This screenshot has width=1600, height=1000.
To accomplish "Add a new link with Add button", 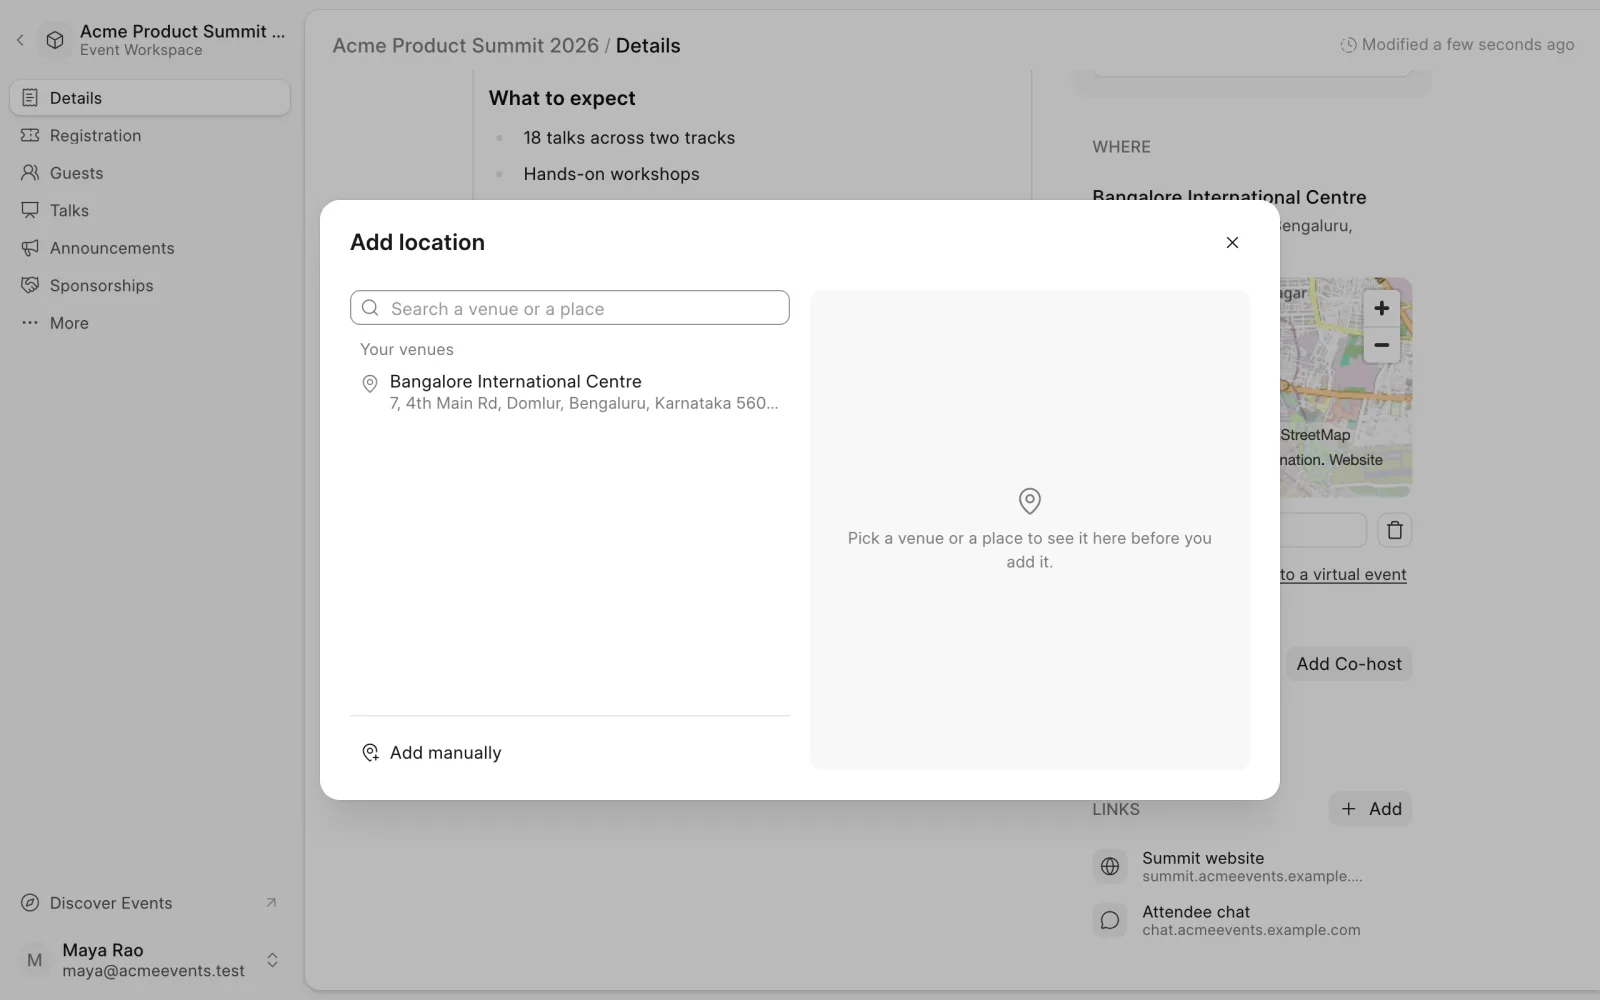I will coord(1371,809).
